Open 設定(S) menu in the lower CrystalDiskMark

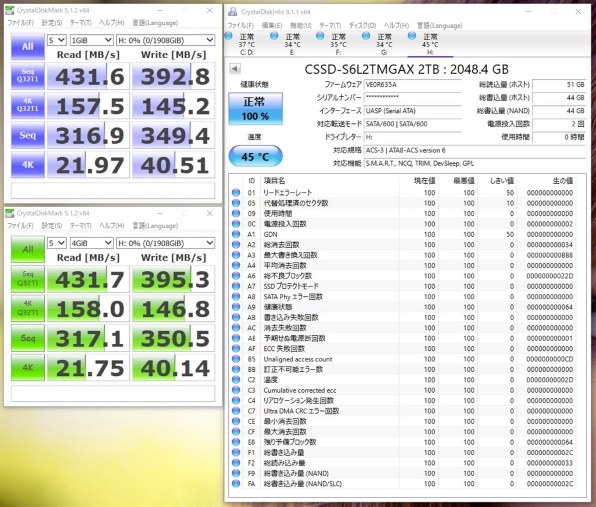52,226
